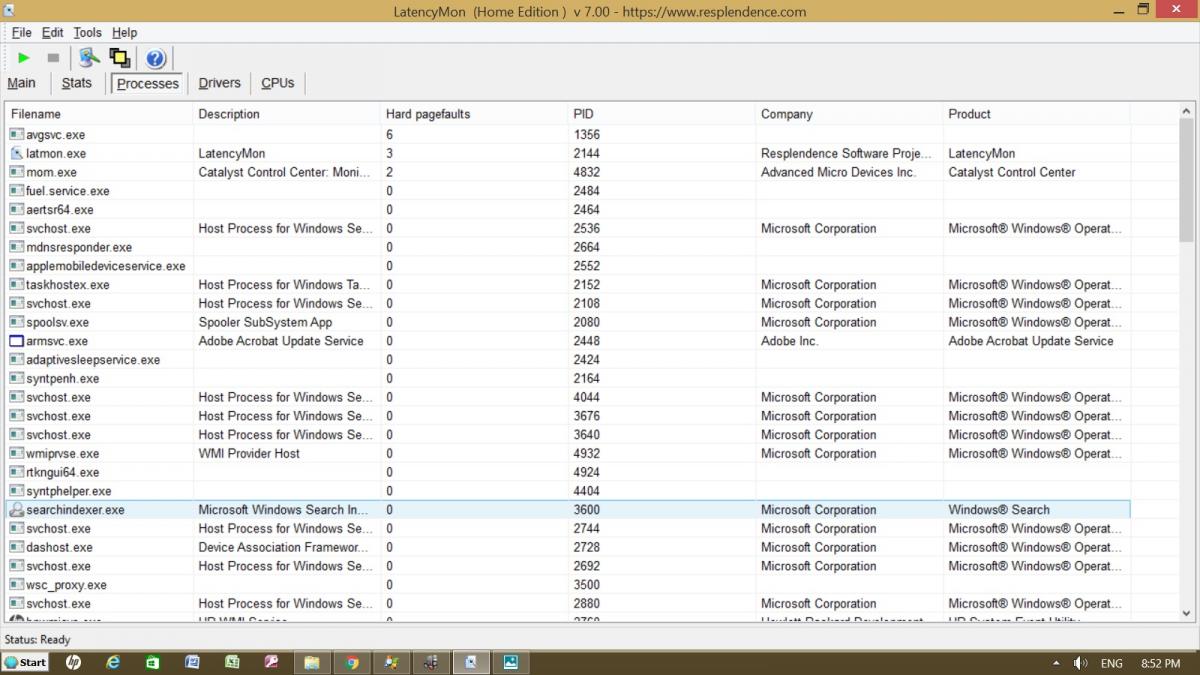1200x675 pixels.
Task: Select the taskhostex.exe filename
Action: pyautogui.click(x=68, y=285)
